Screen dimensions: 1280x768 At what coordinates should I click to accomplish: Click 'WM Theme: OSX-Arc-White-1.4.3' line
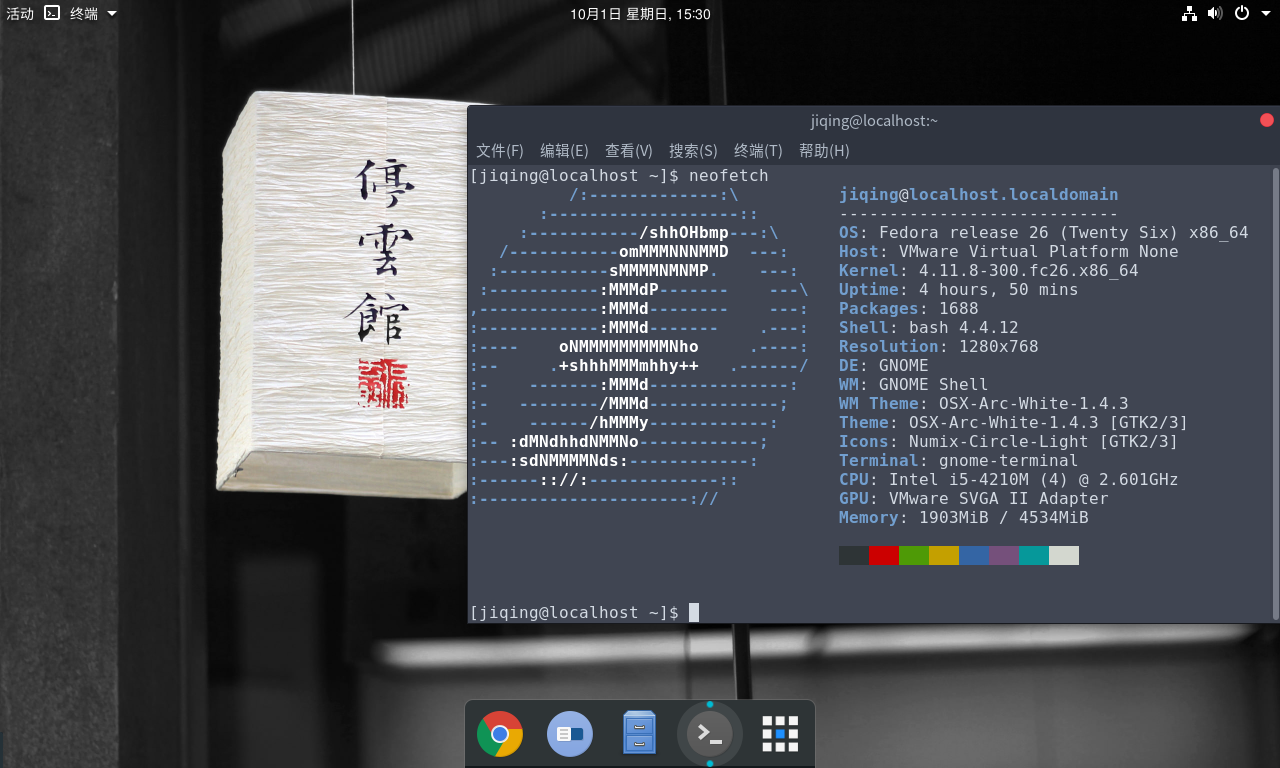(984, 404)
